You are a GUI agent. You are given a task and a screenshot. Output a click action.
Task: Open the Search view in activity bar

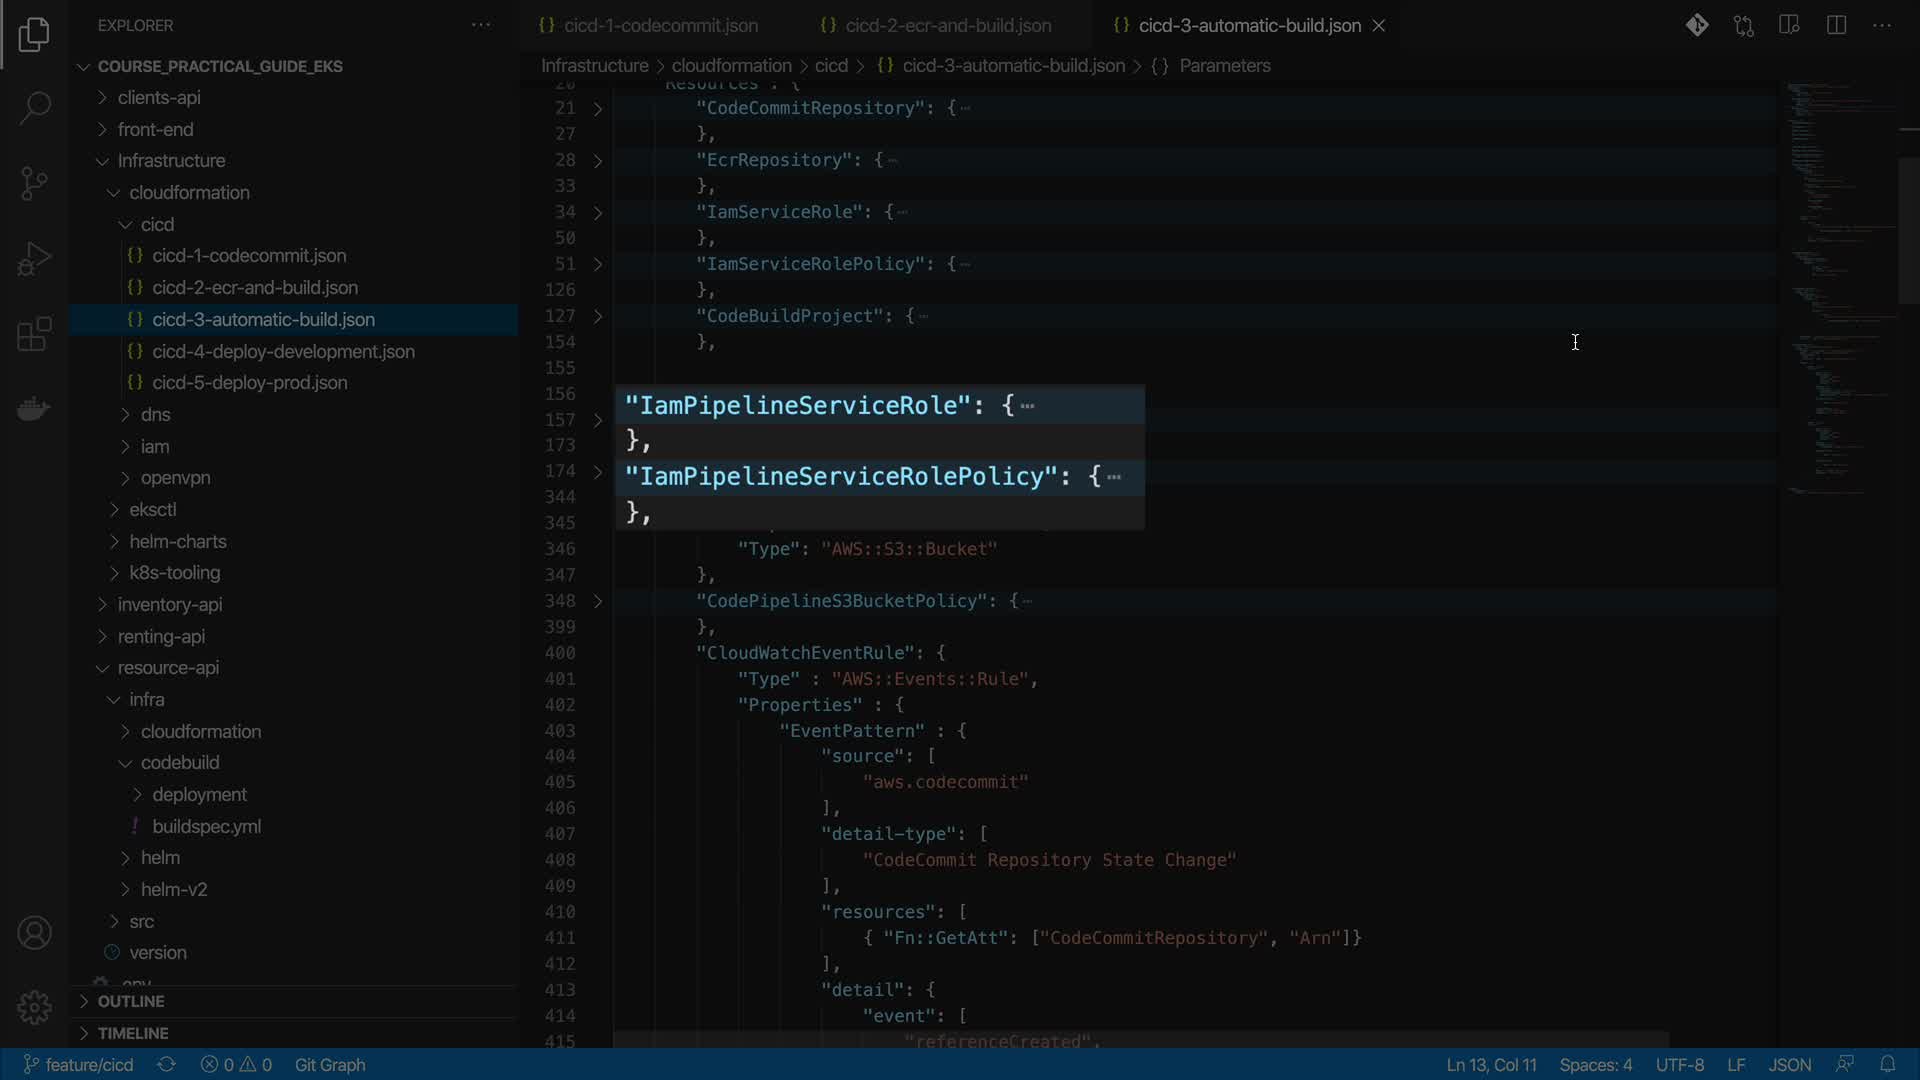tap(34, 108)
